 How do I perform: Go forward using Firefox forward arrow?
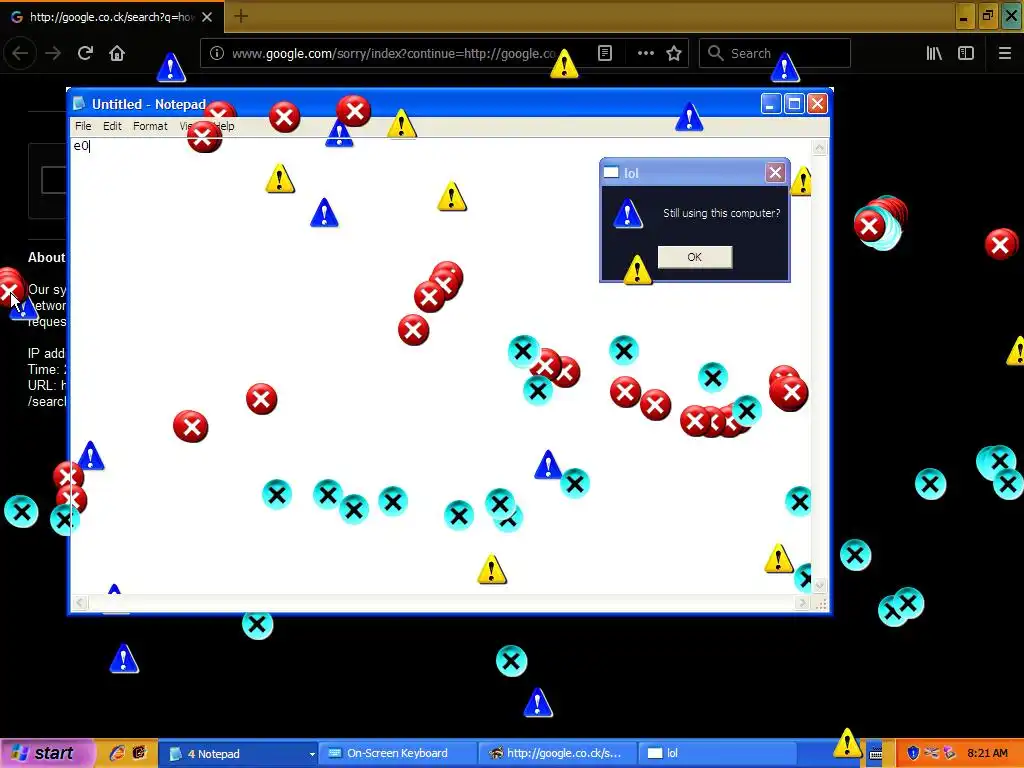tap(53, 53)
